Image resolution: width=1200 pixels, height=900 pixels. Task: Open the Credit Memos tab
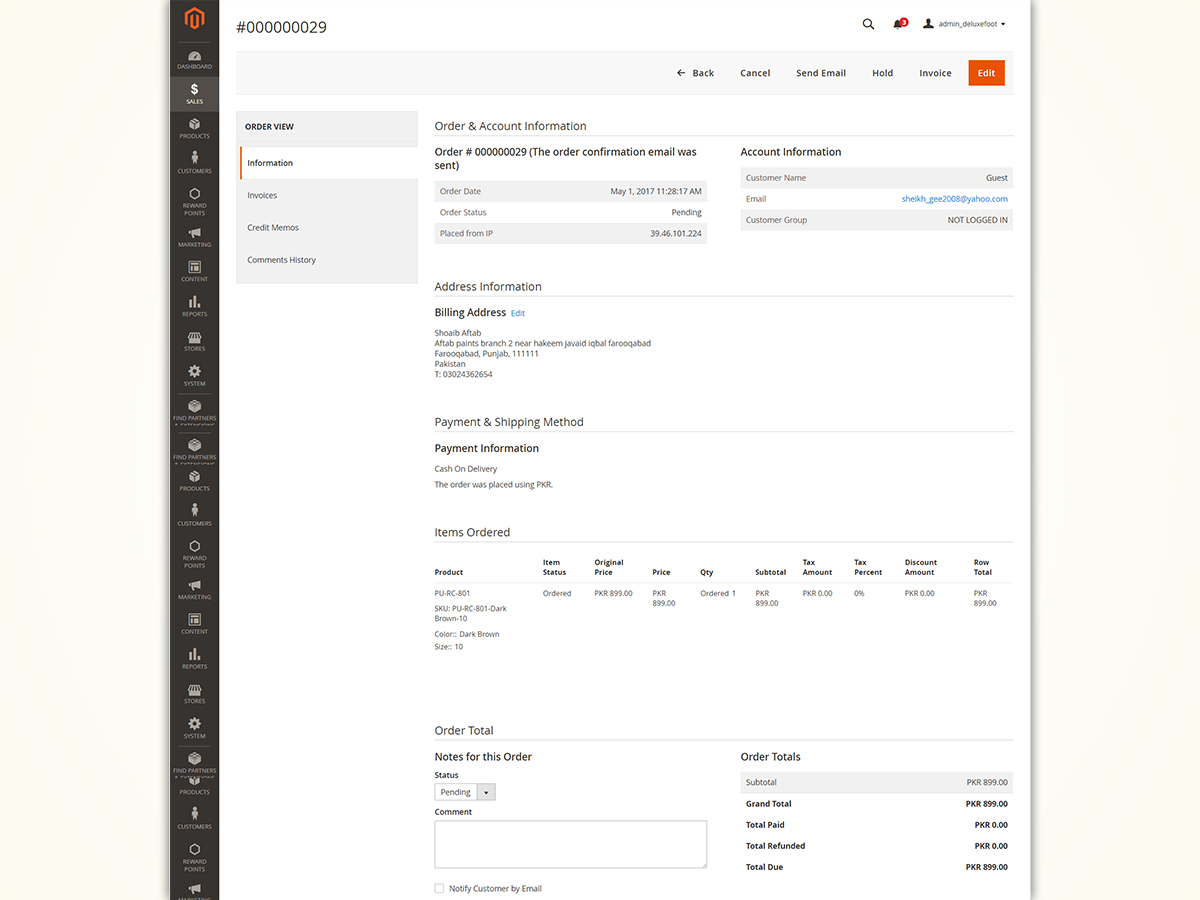click(273, 228)
